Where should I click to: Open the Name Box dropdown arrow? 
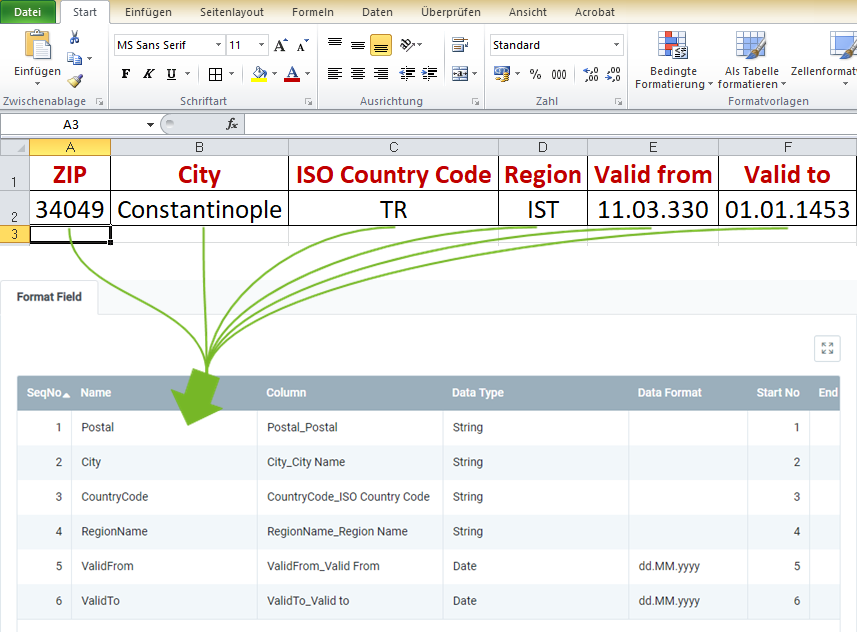click(150, 125)
